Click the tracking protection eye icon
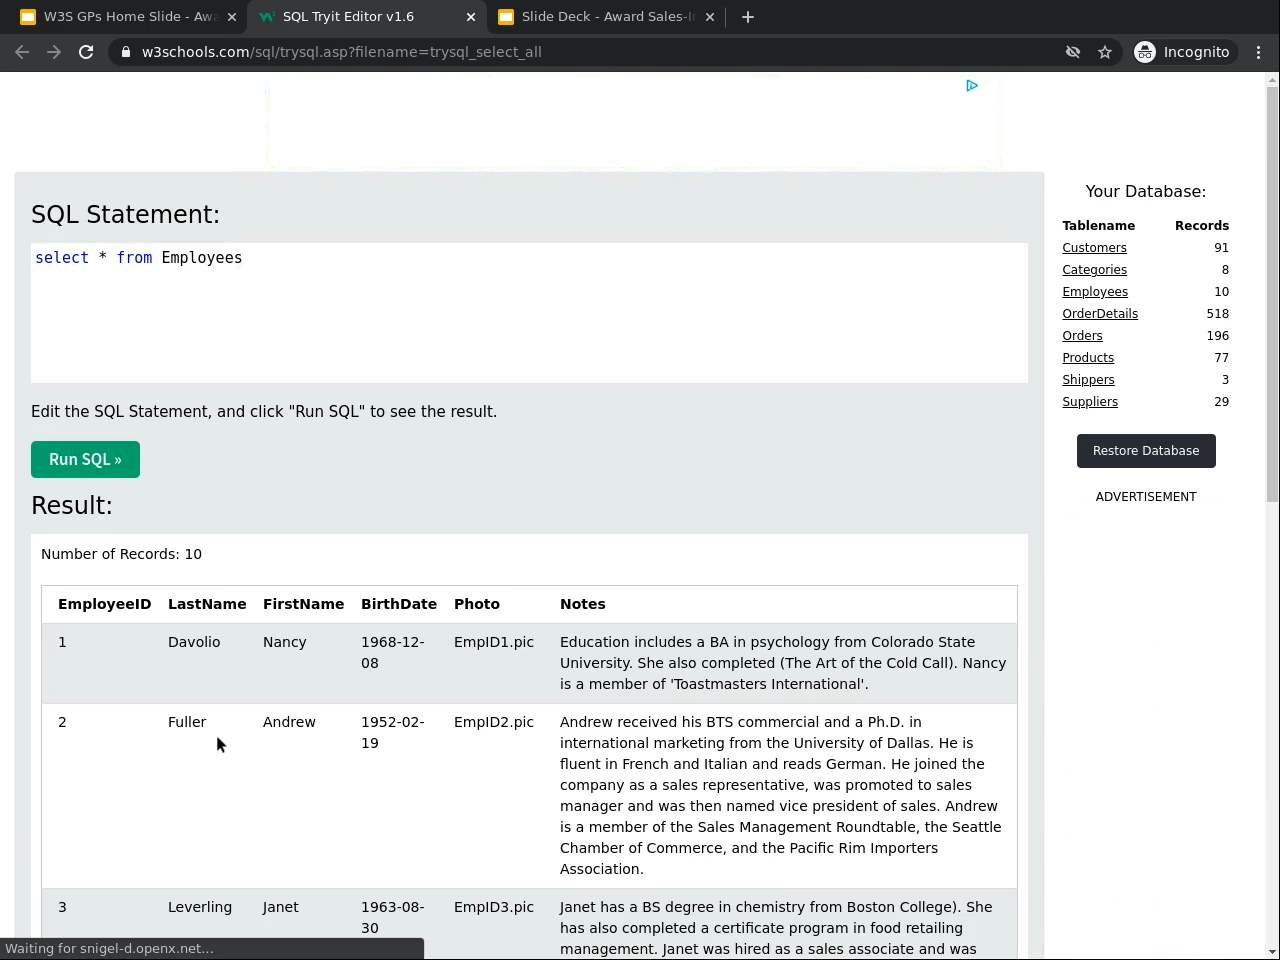Screen dimensions: 1280x960 coord(1073,52)
